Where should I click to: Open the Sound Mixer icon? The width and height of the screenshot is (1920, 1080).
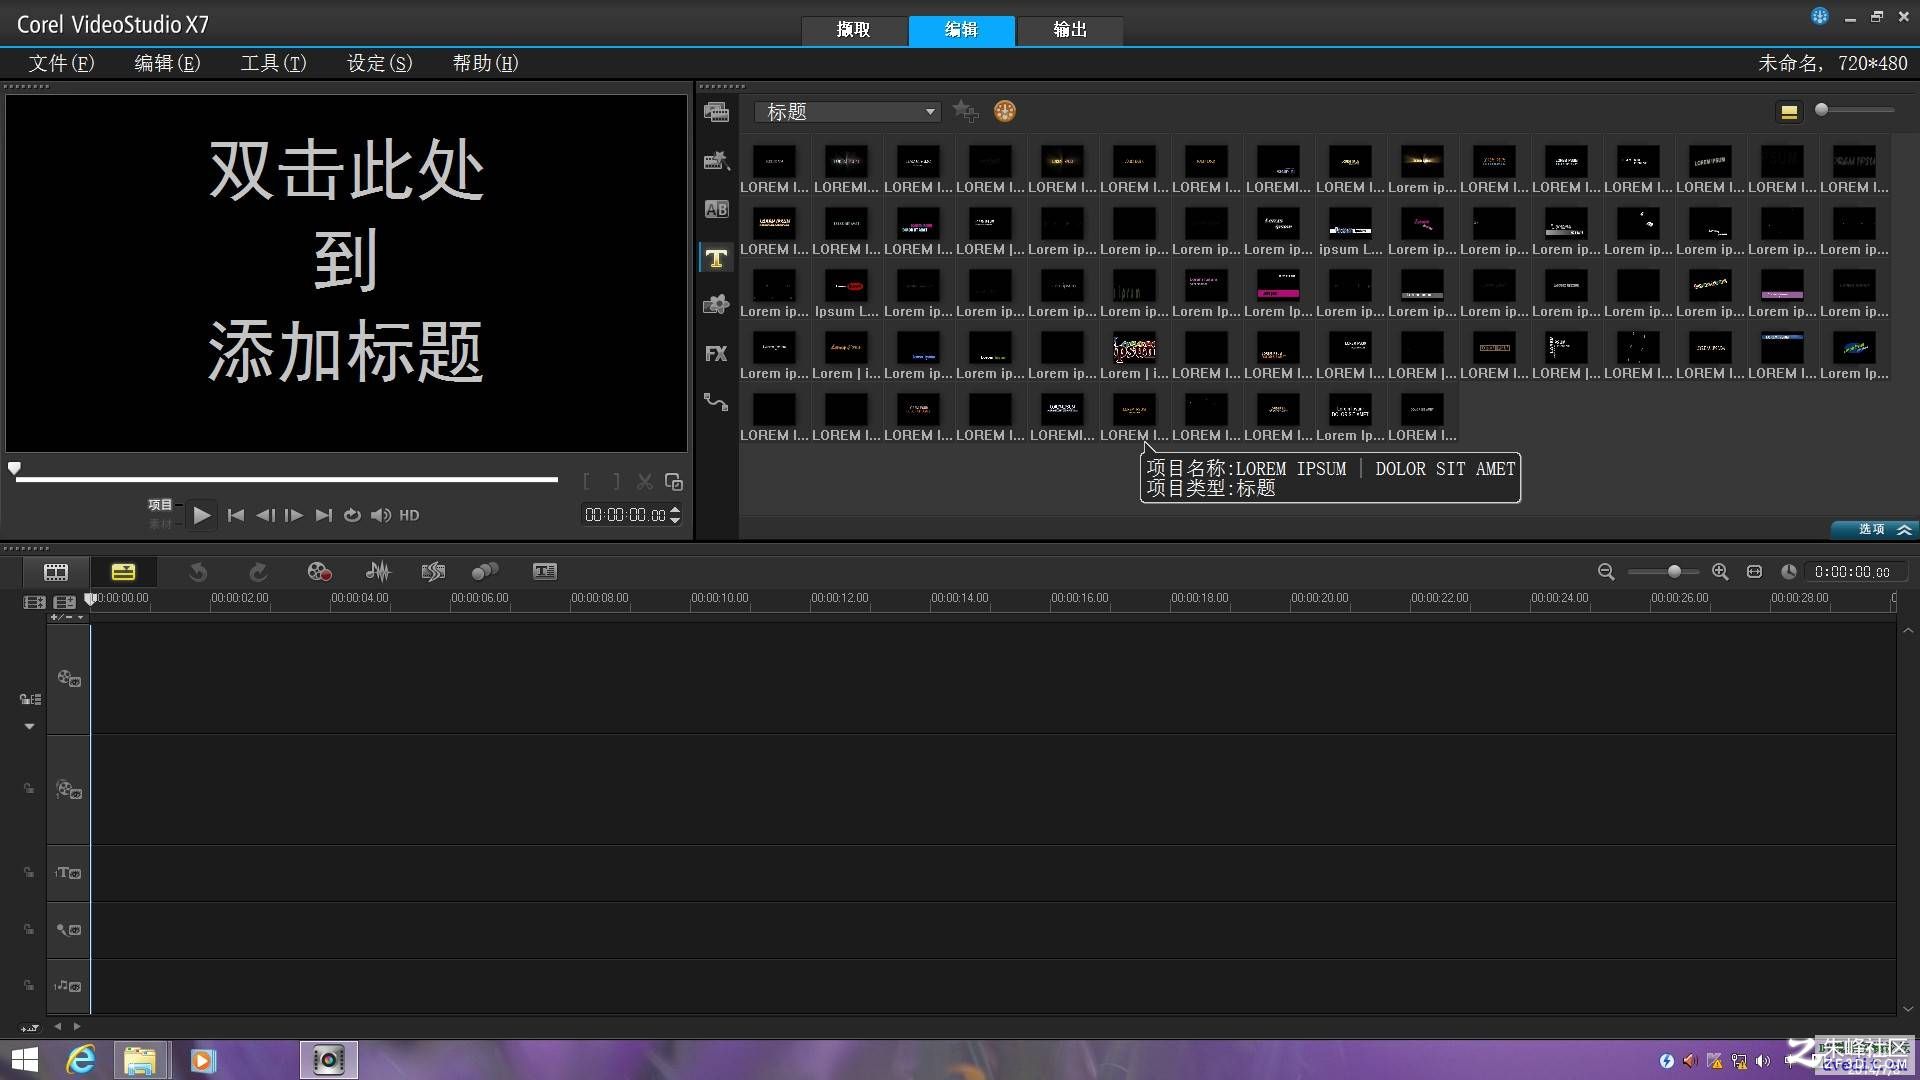coord(378,571)
